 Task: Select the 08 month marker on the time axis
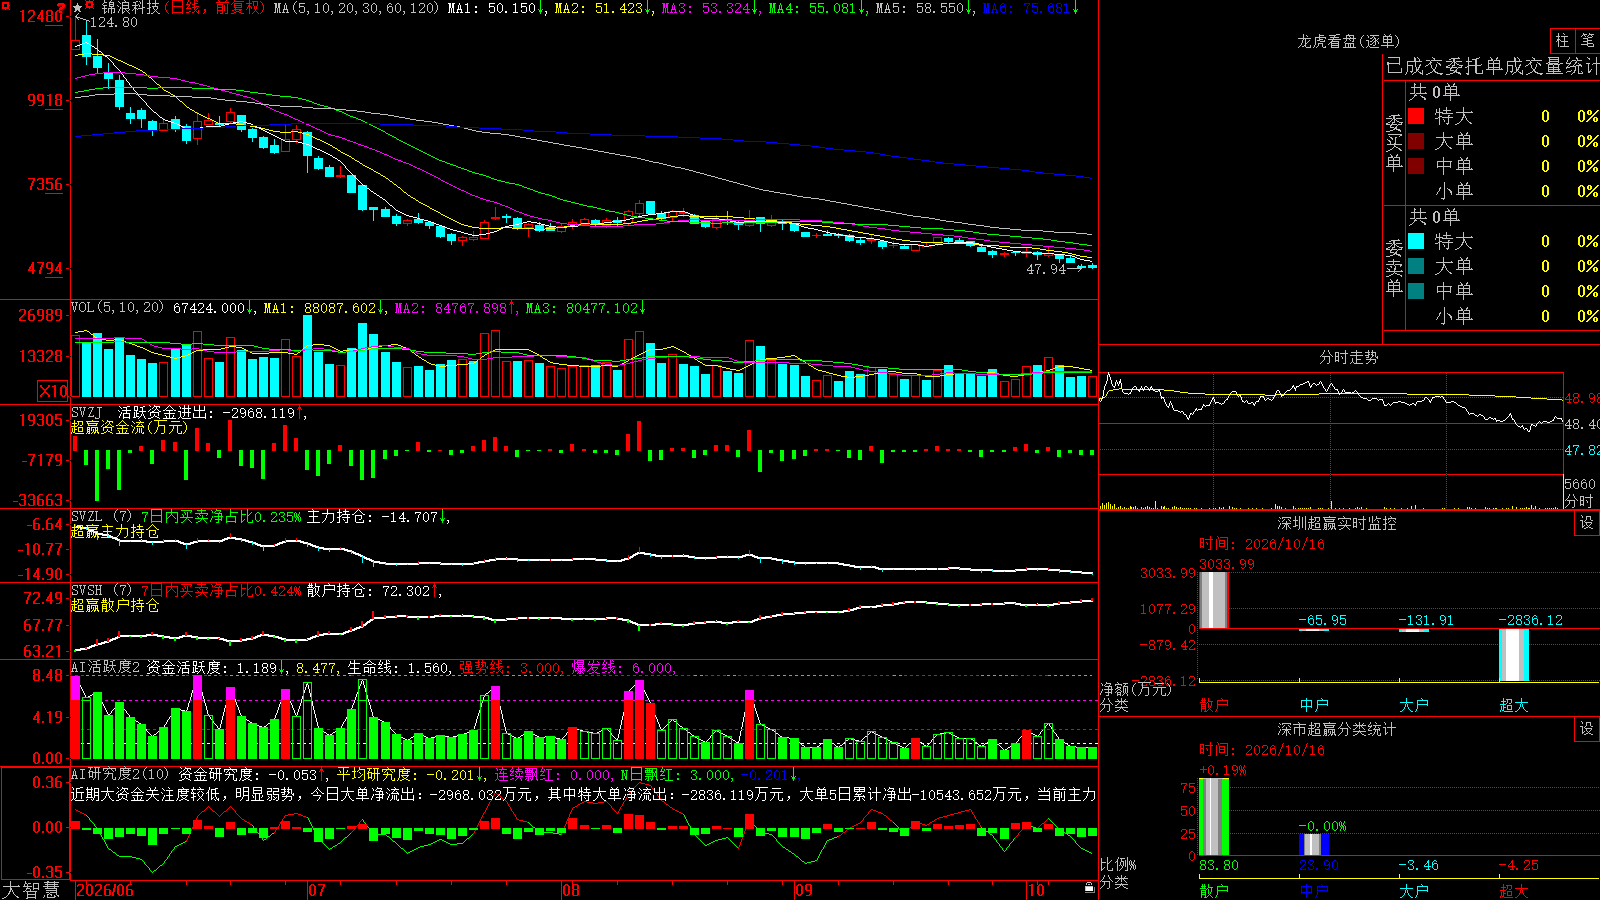[571, 890]
